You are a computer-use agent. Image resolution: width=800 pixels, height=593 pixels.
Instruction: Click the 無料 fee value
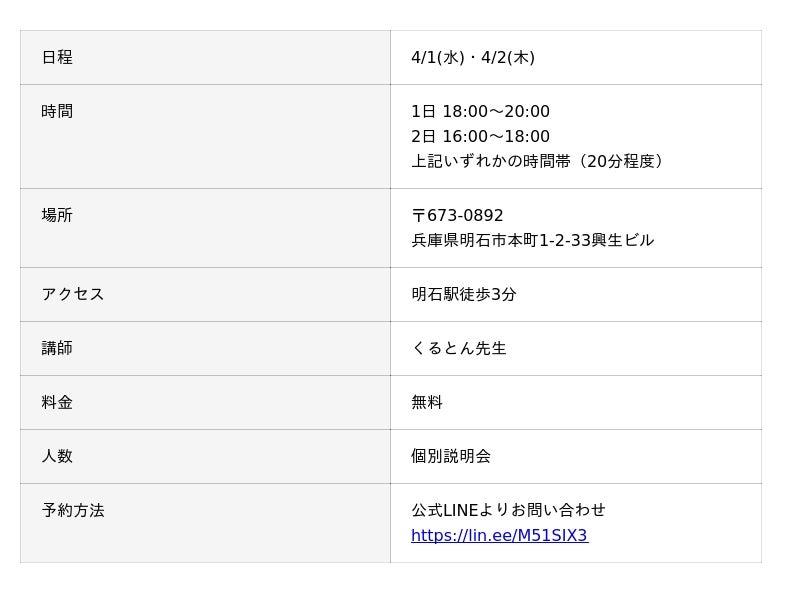tap(427, 403)
